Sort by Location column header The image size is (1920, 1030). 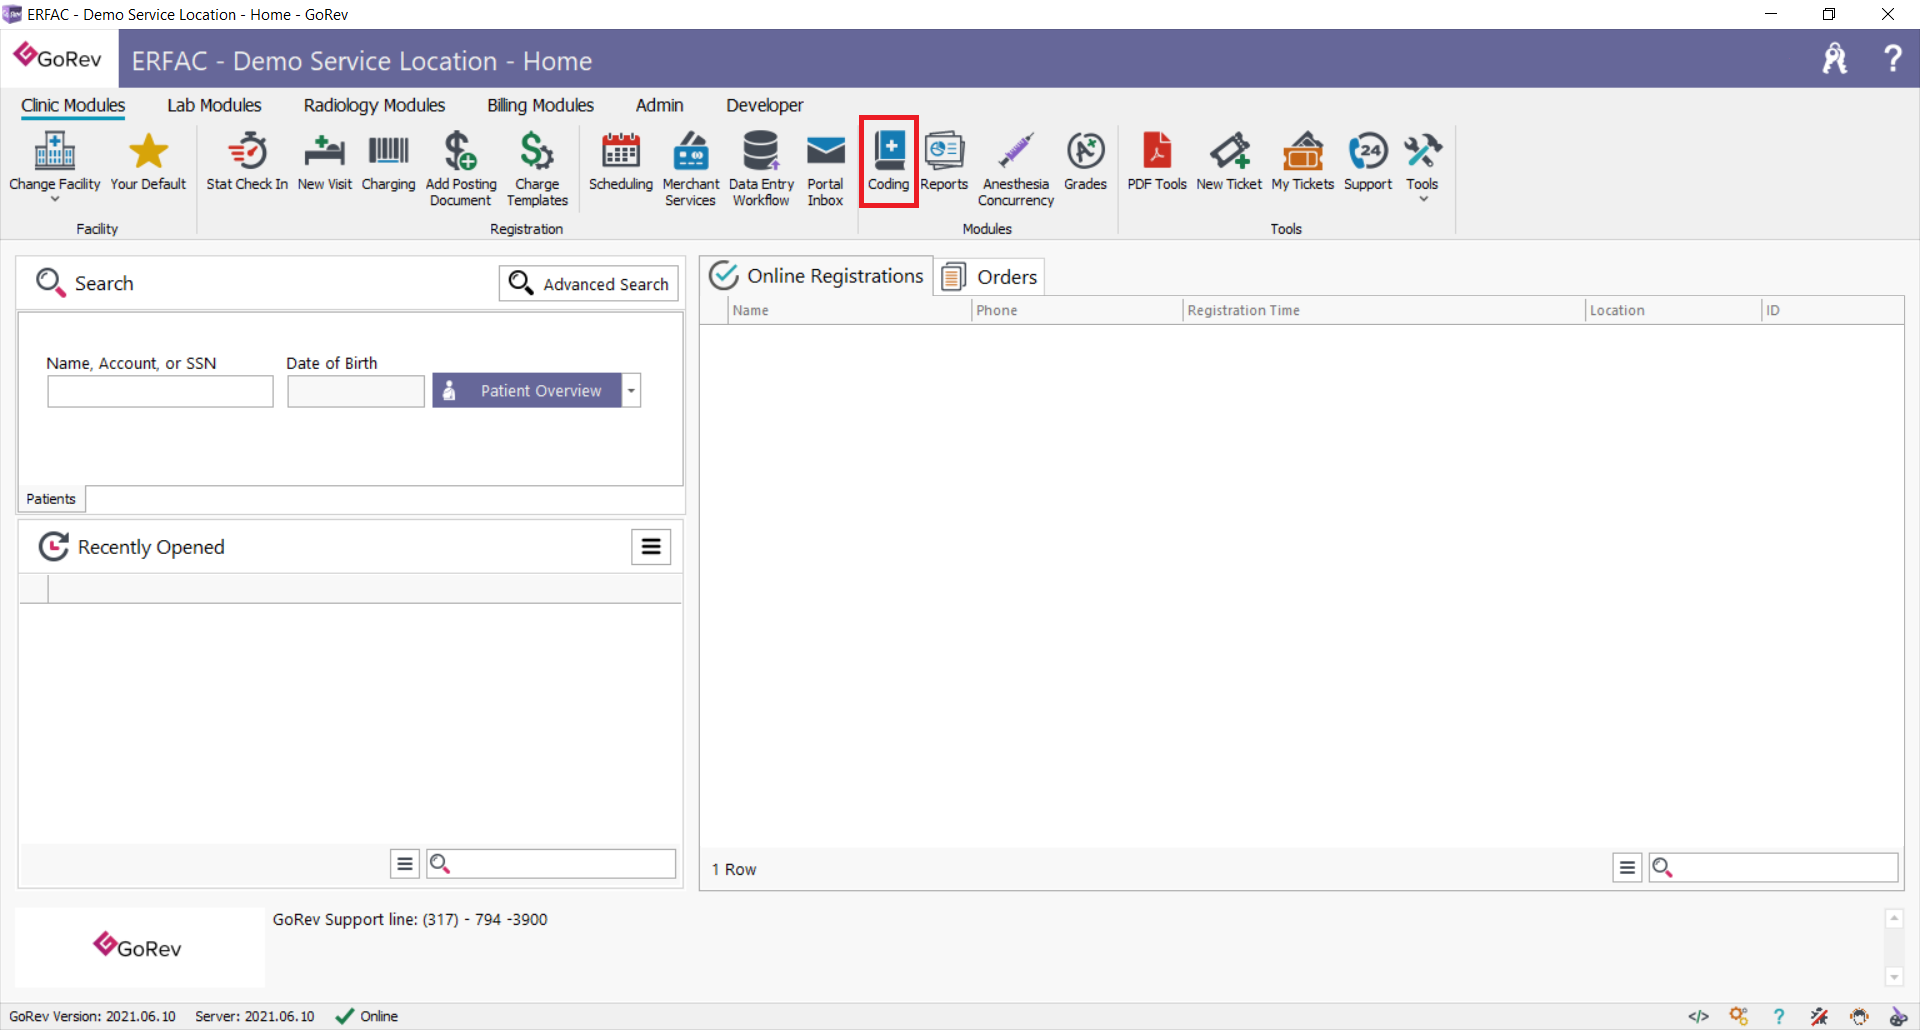pyautogui.click(x=1673, y=310)
